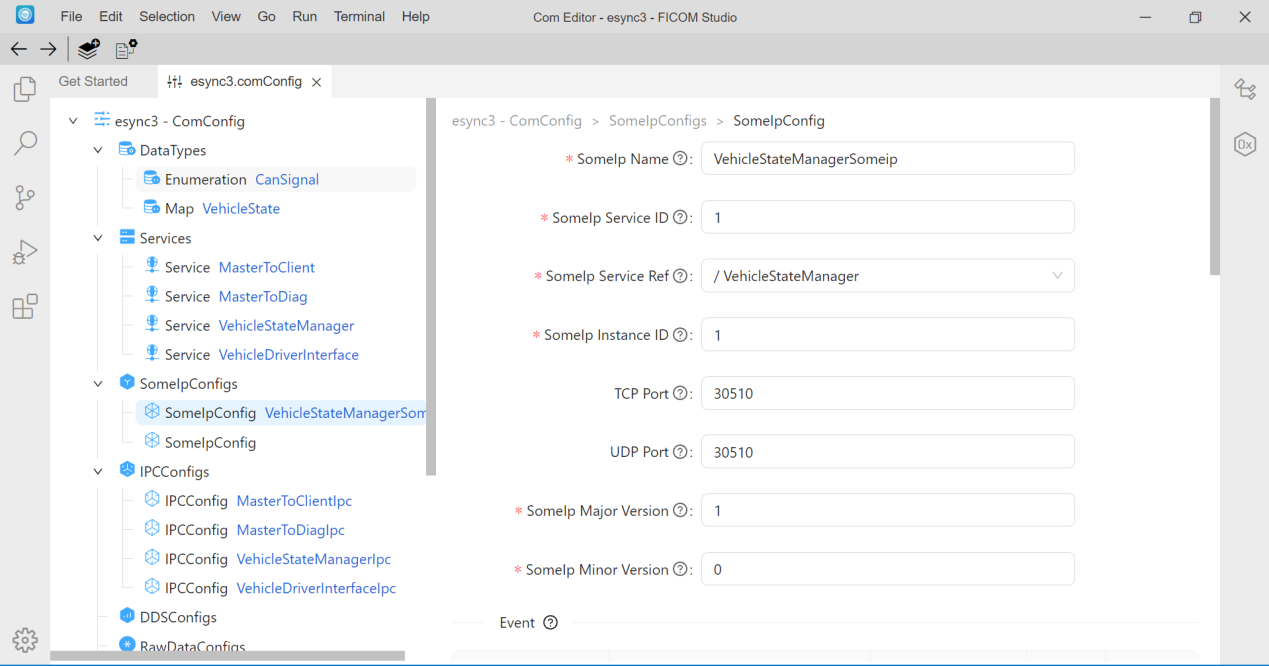Click the tree diagram icon in right sidebar
1269x666 pixels.
click(1245, 89)
